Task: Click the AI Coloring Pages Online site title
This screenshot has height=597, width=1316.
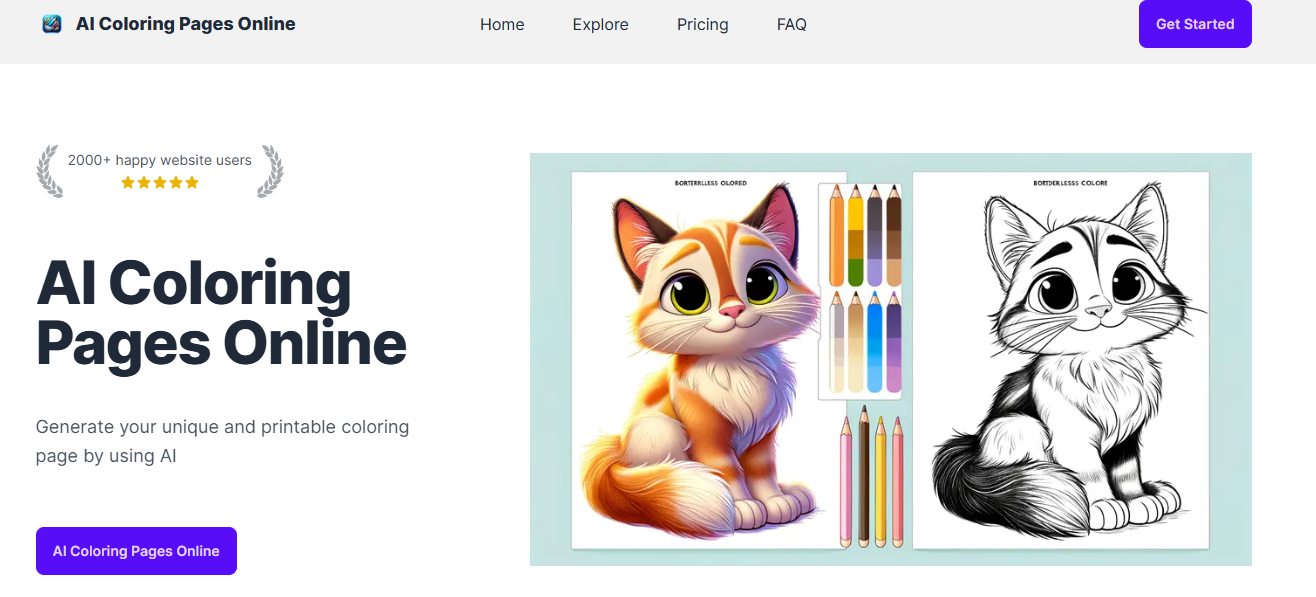Action: click(186, 24)
